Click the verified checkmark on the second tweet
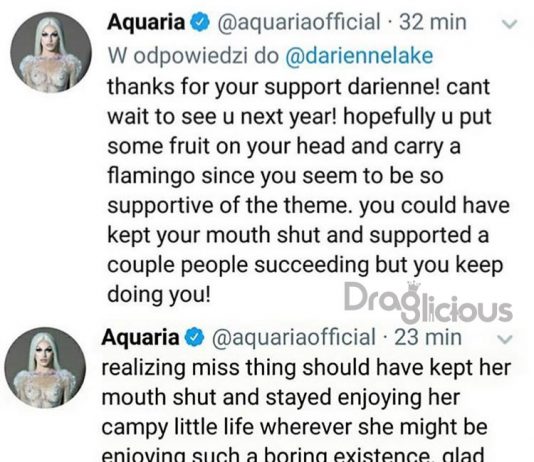 [194, 338]
